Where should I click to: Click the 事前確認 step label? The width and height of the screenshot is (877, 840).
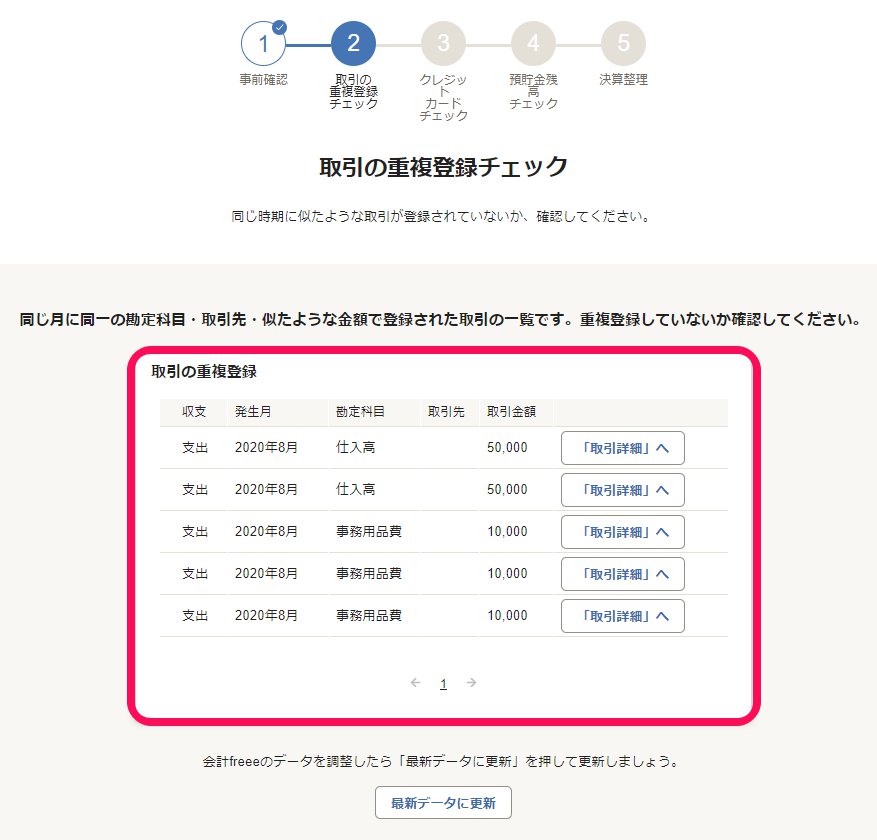pos(263,79)
